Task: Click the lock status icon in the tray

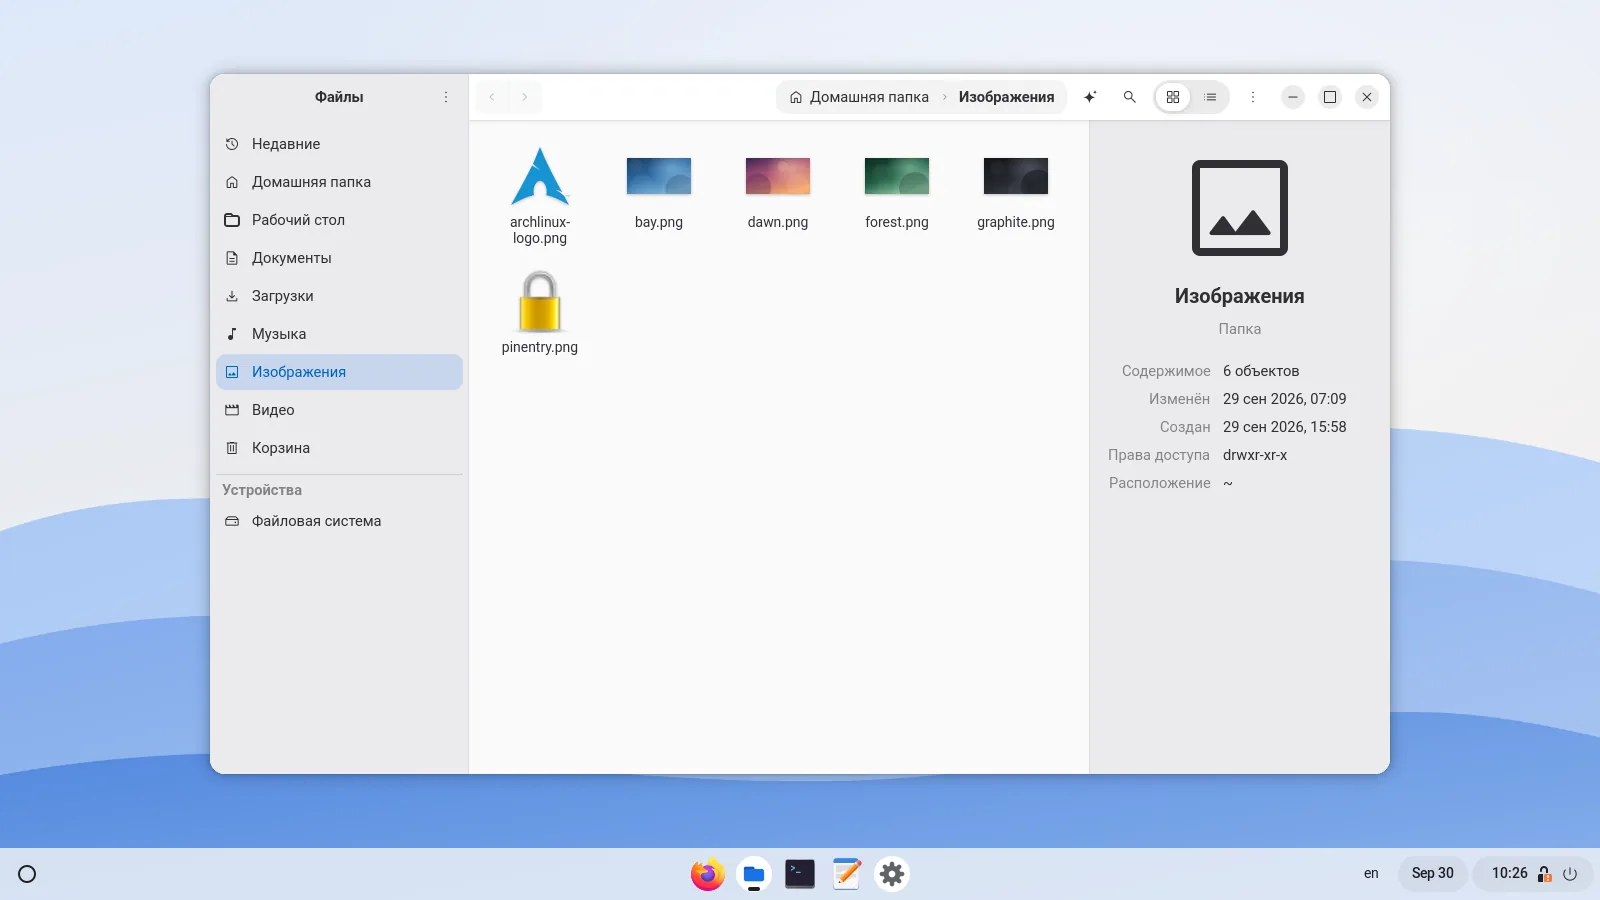Action: click(1545, 874)
